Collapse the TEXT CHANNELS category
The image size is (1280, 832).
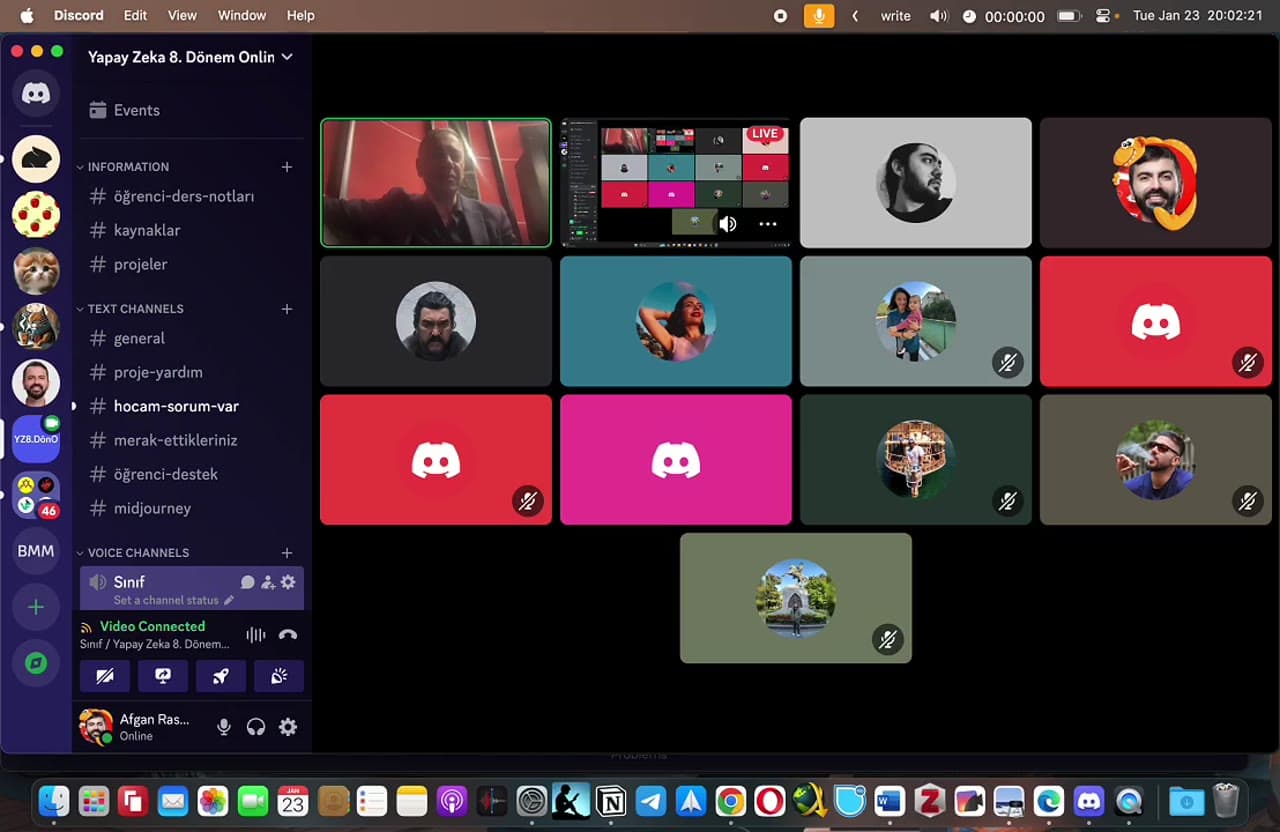point(135,309)
